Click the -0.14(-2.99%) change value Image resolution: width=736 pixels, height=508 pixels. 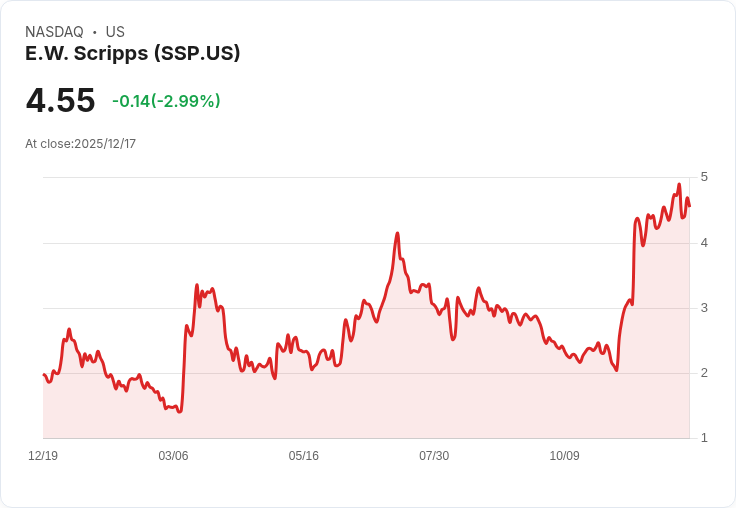click(166, 101)
